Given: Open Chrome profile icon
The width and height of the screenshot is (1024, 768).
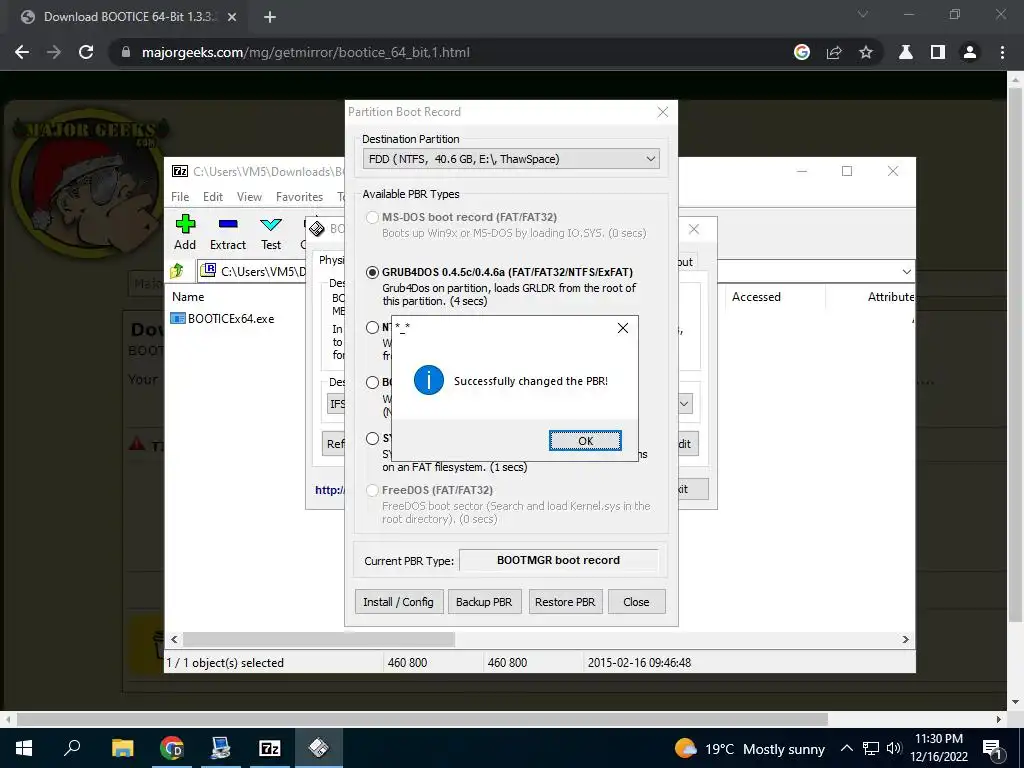Looking at the screenshot, I should point(970,52).
